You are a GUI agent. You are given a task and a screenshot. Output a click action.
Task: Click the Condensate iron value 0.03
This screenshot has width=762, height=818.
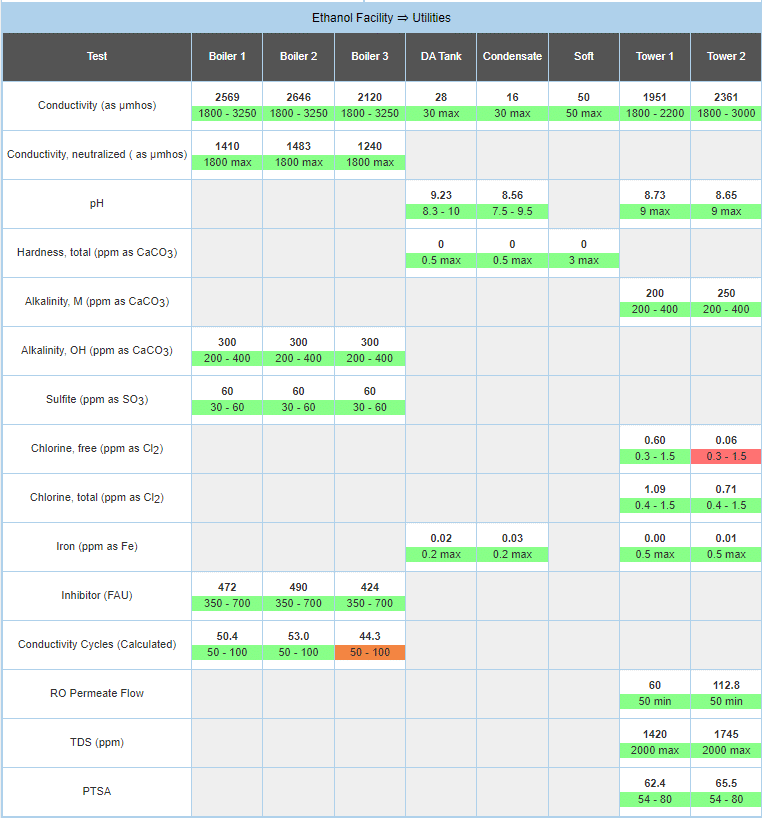[512, 538]
